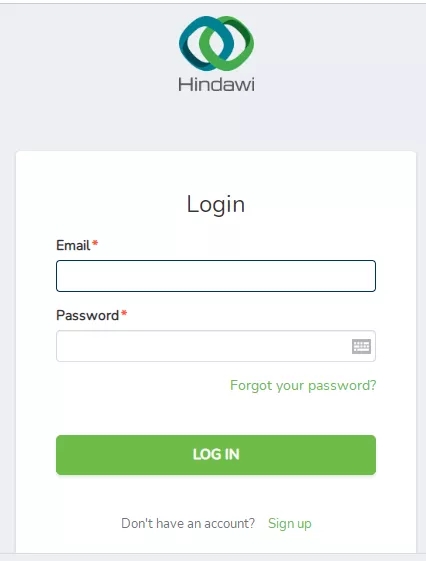Click the Hindawi interlocking rings logo
Screen dimensions: 426x561
click(x=216, y=43)
